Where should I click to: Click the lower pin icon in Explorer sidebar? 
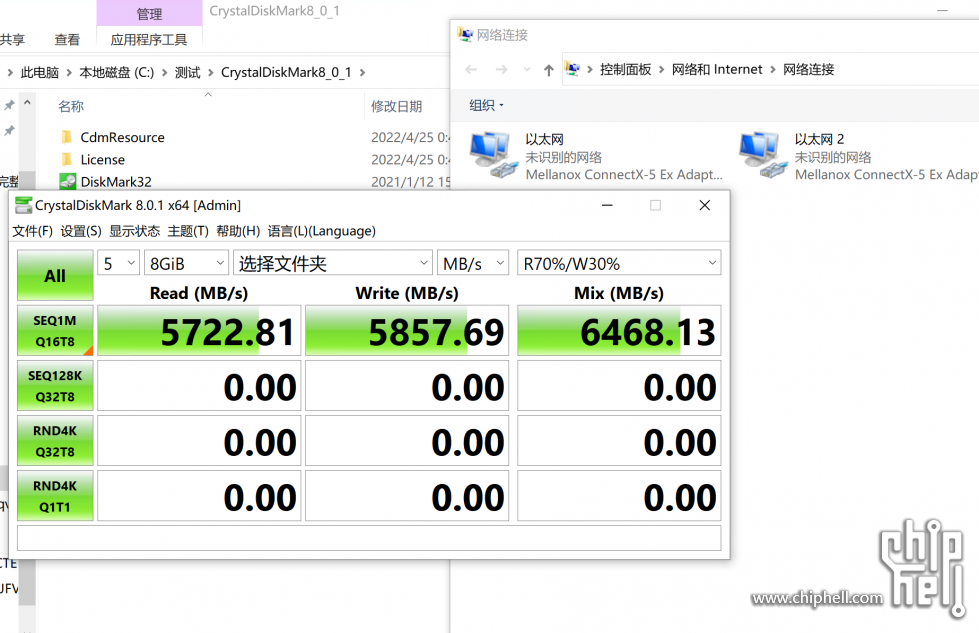9,130
